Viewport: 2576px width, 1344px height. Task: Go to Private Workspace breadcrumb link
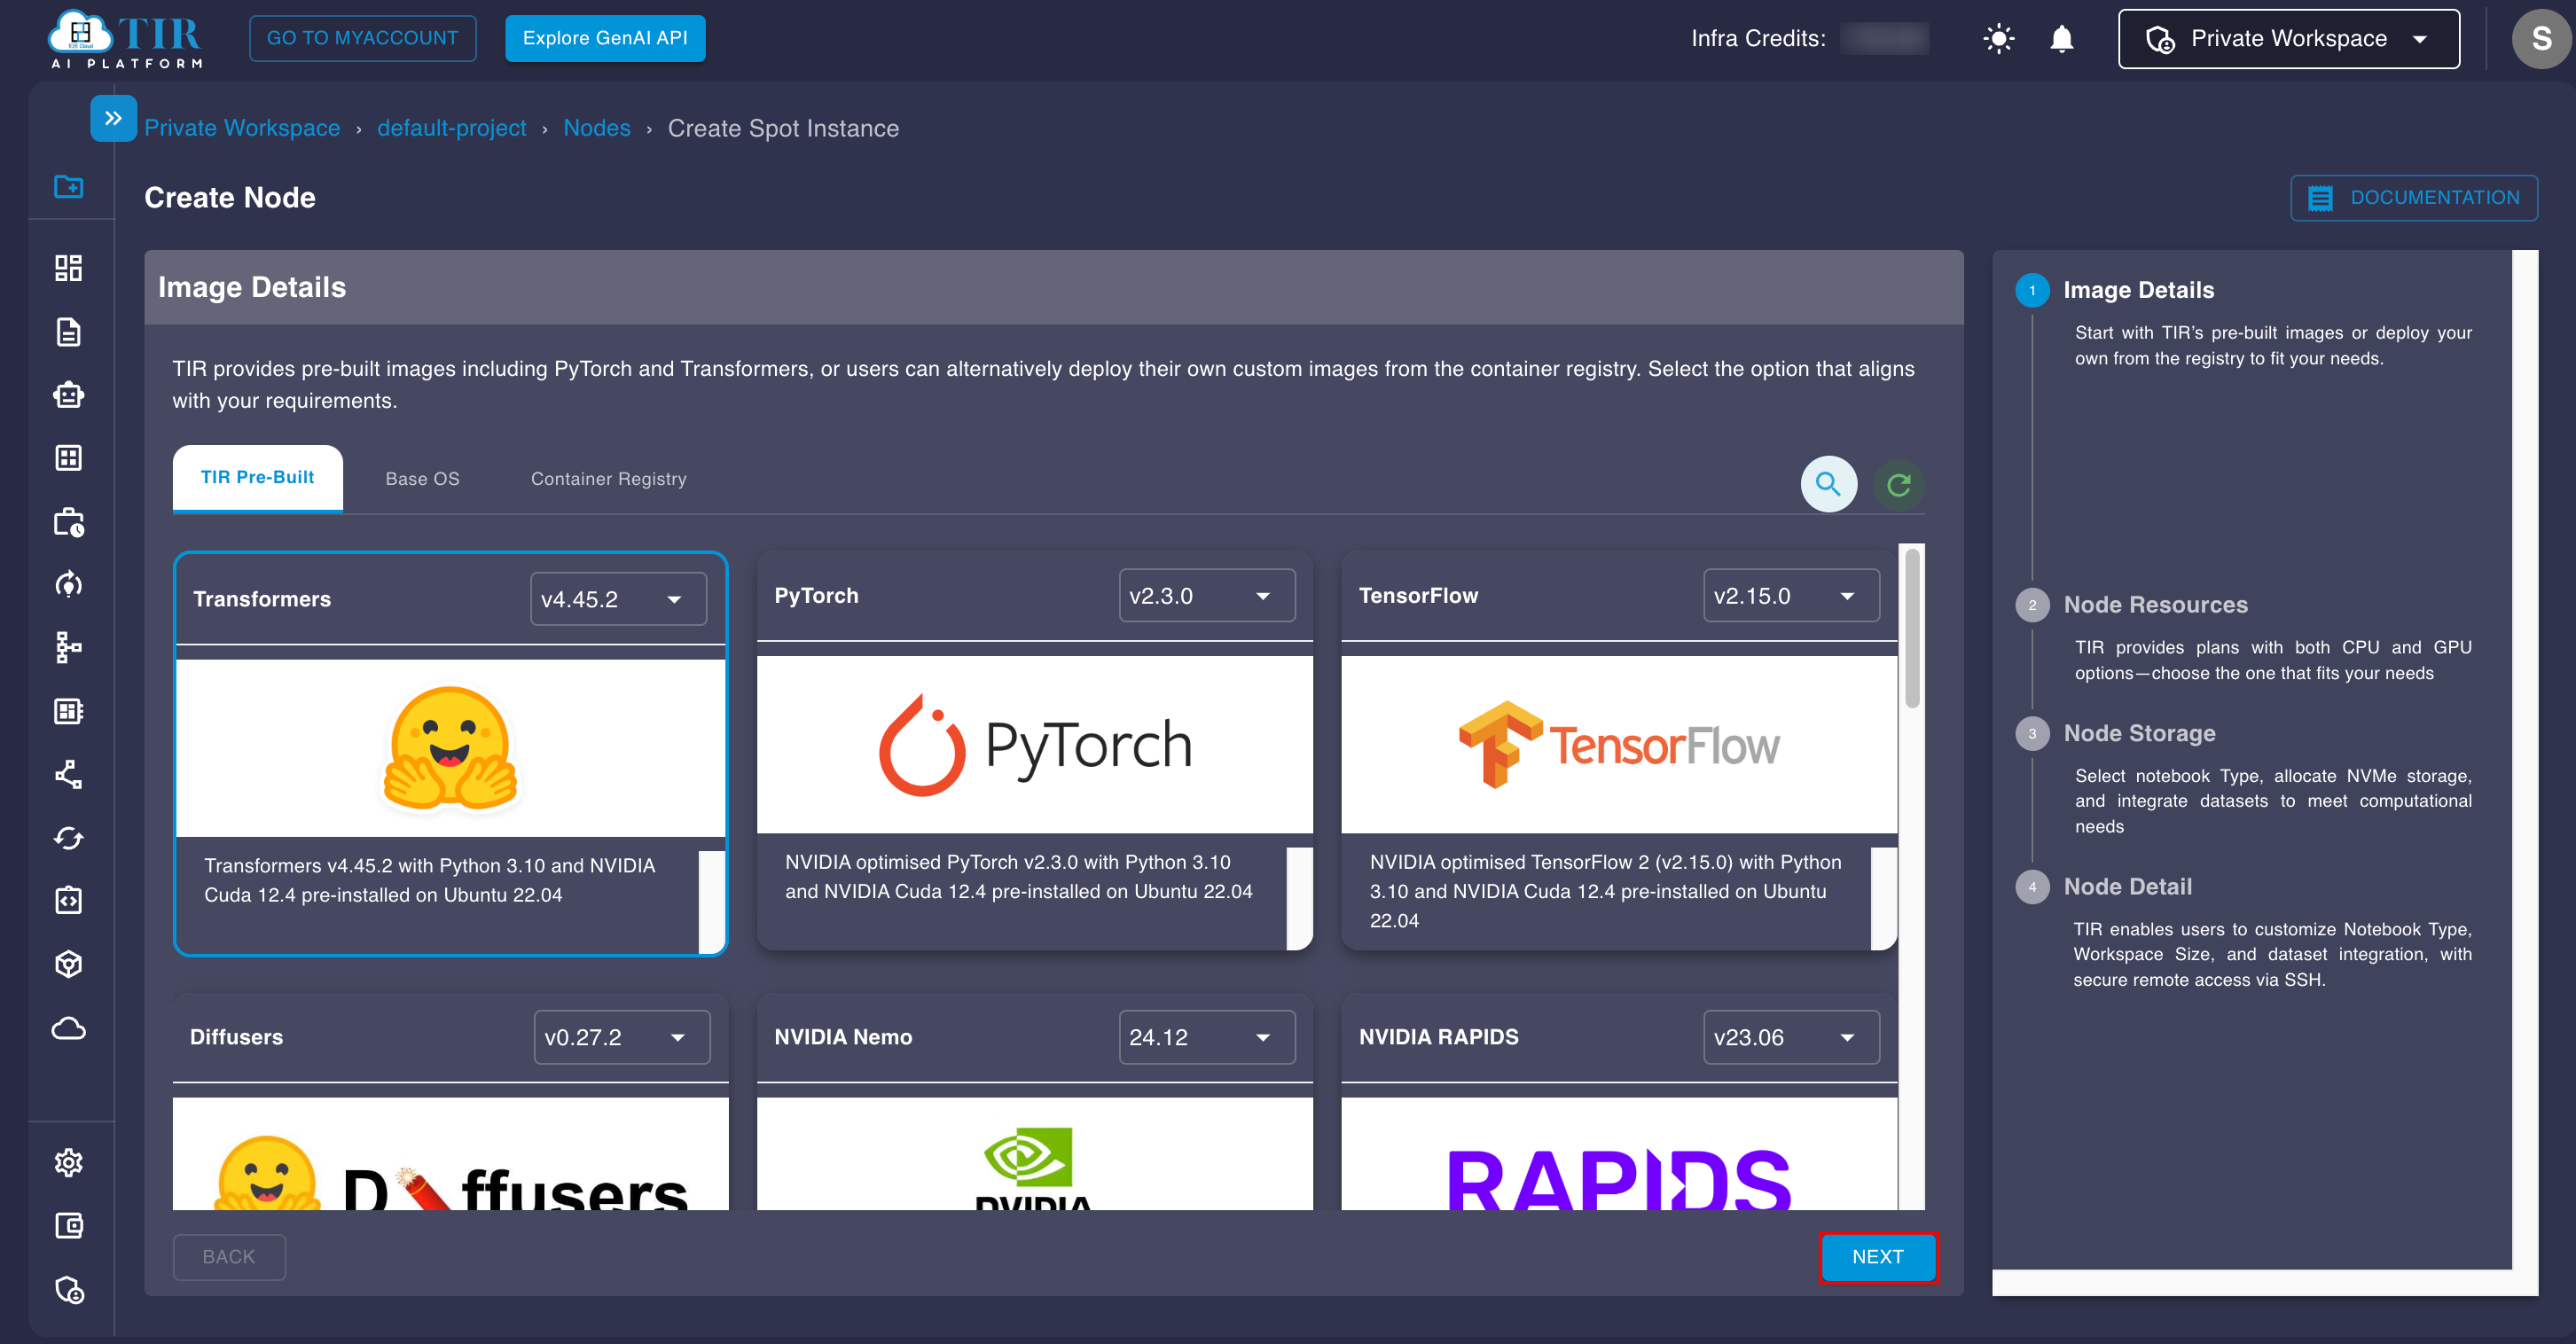[x=242, y=128]
